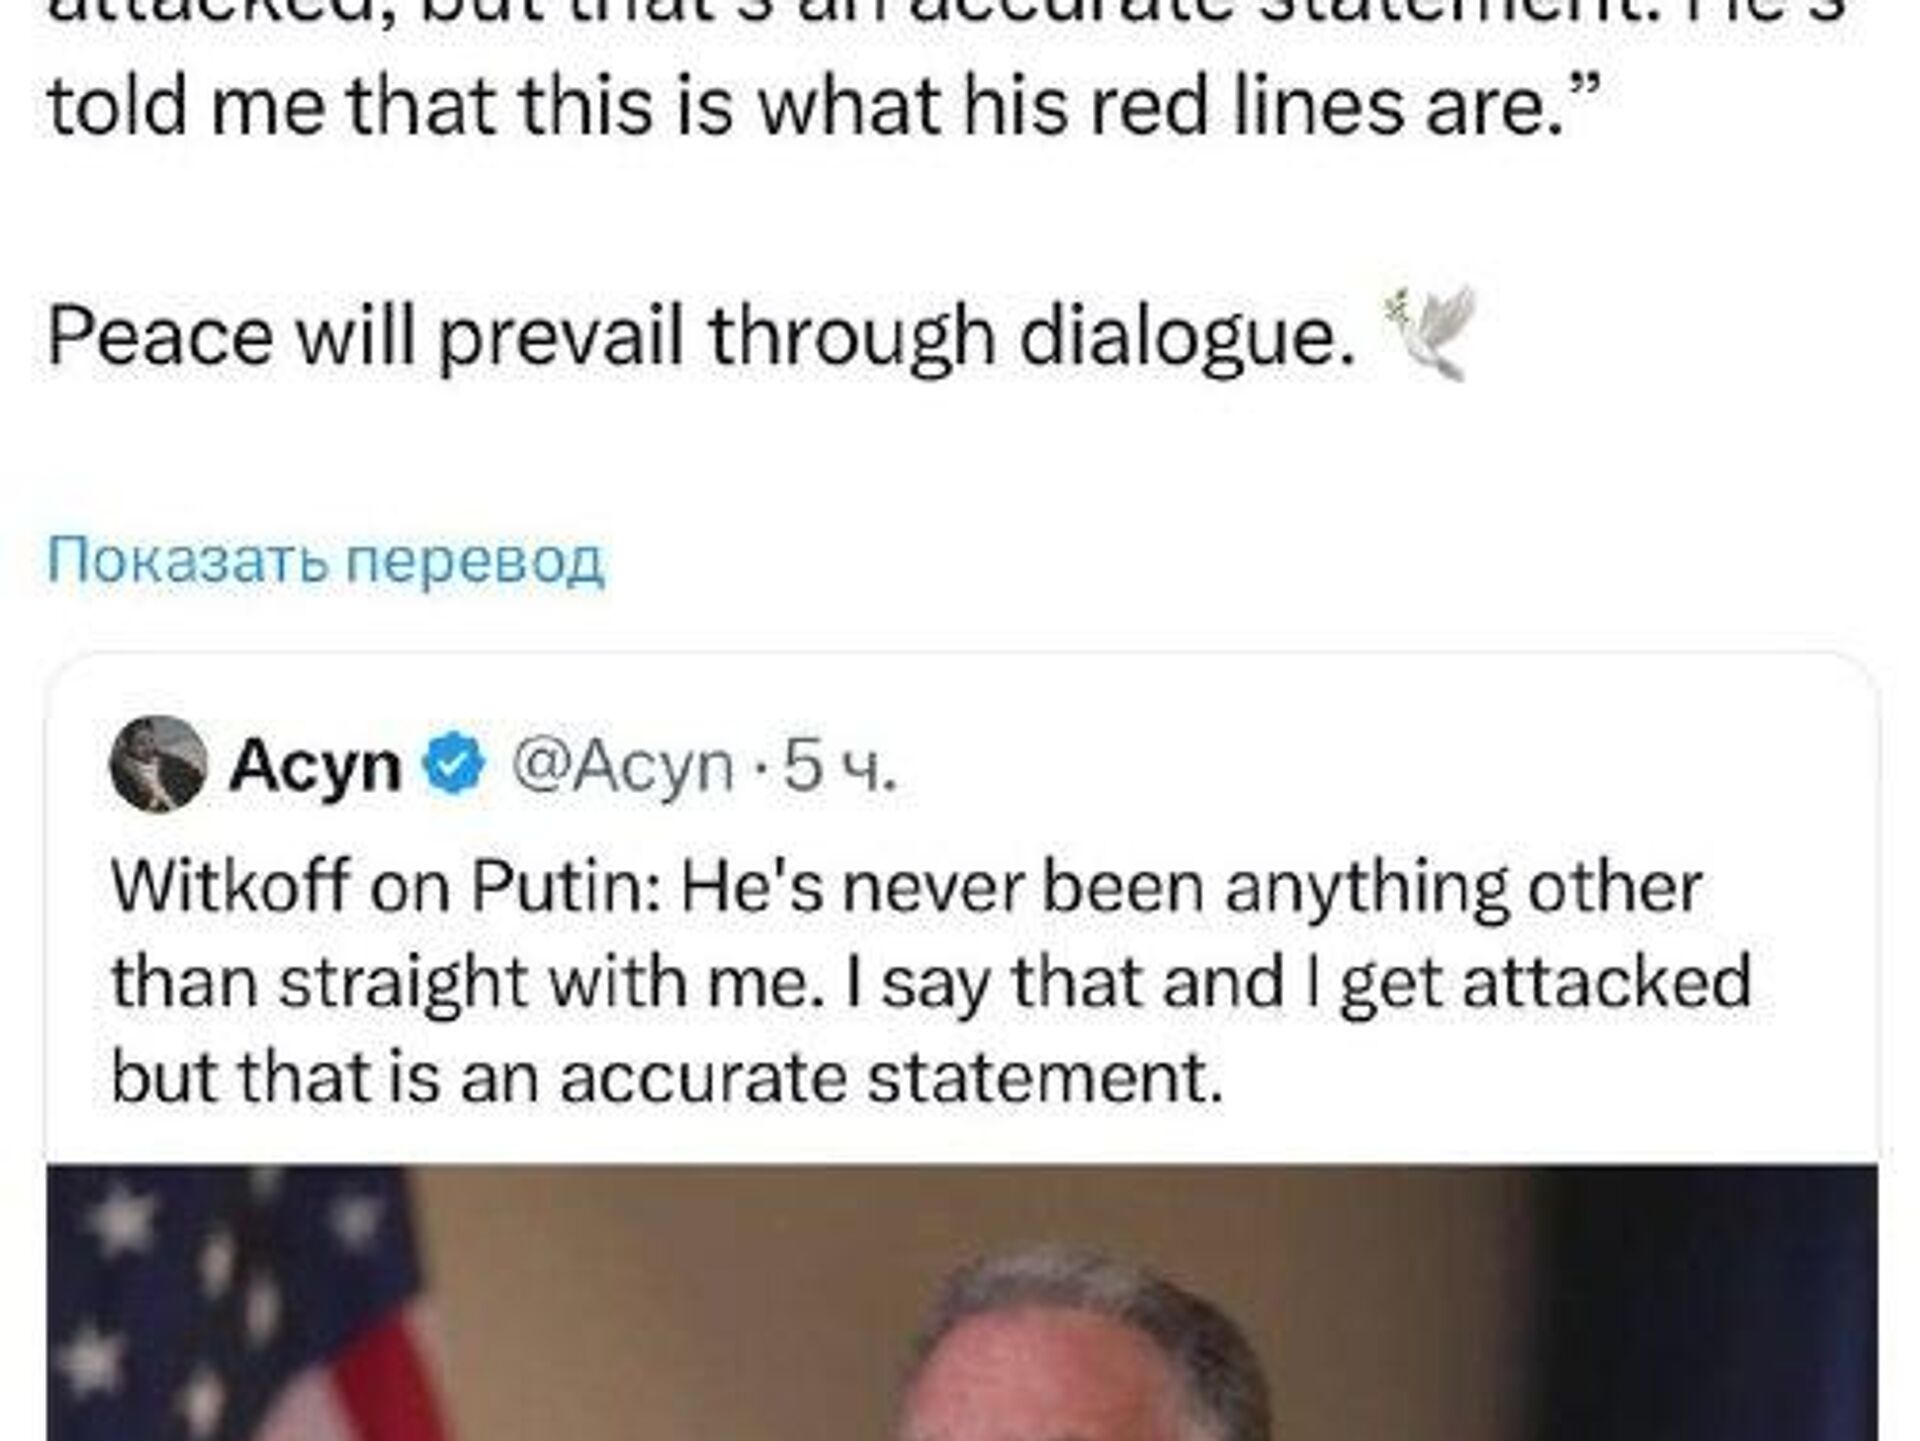This screenshot has height=1441, width=1920.
Task: Click the blue verified badge next to Acyn
Action: 454,766
